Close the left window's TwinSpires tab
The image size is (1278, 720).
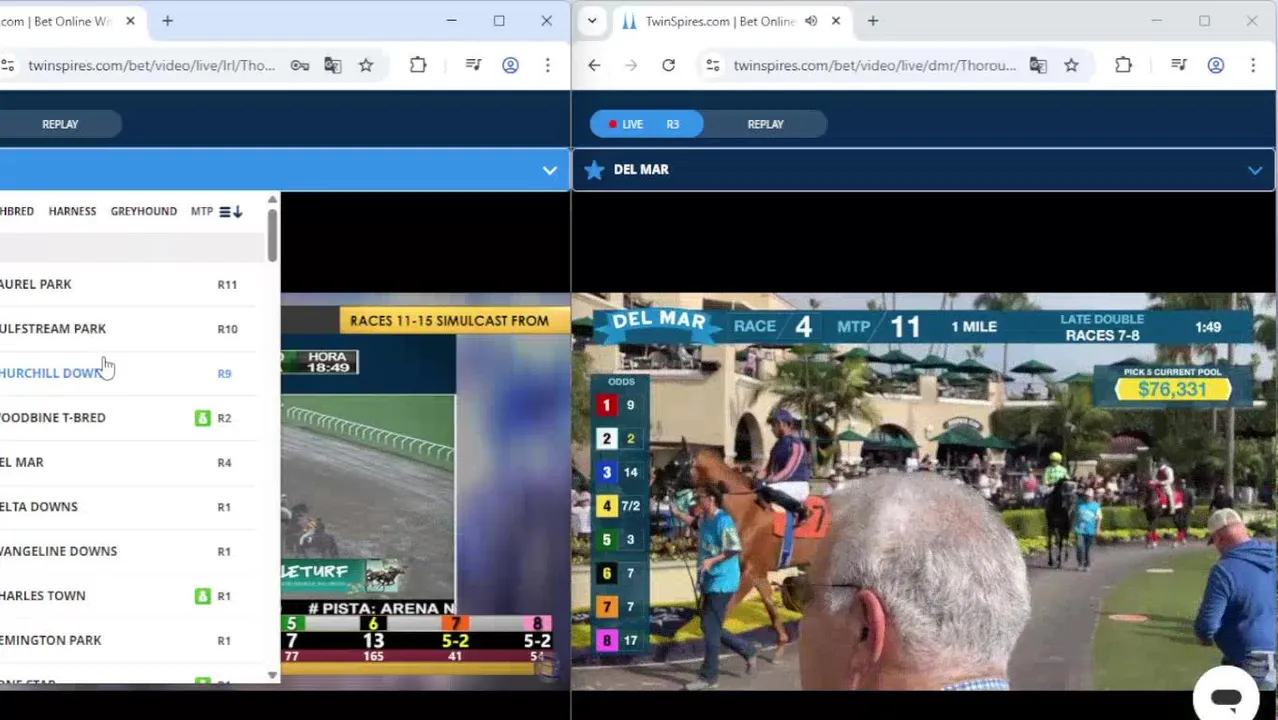[130, 21]
